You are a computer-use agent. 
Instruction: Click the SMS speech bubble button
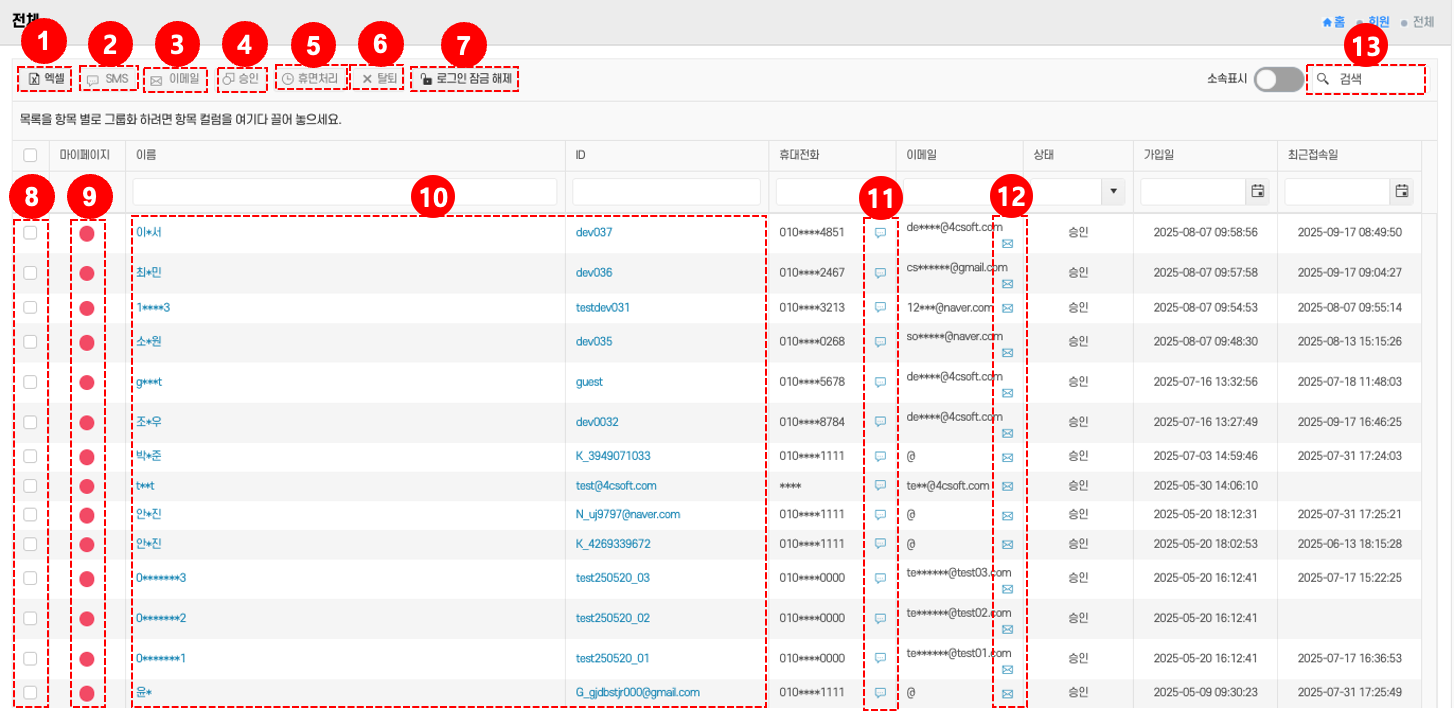pos(107,78)
